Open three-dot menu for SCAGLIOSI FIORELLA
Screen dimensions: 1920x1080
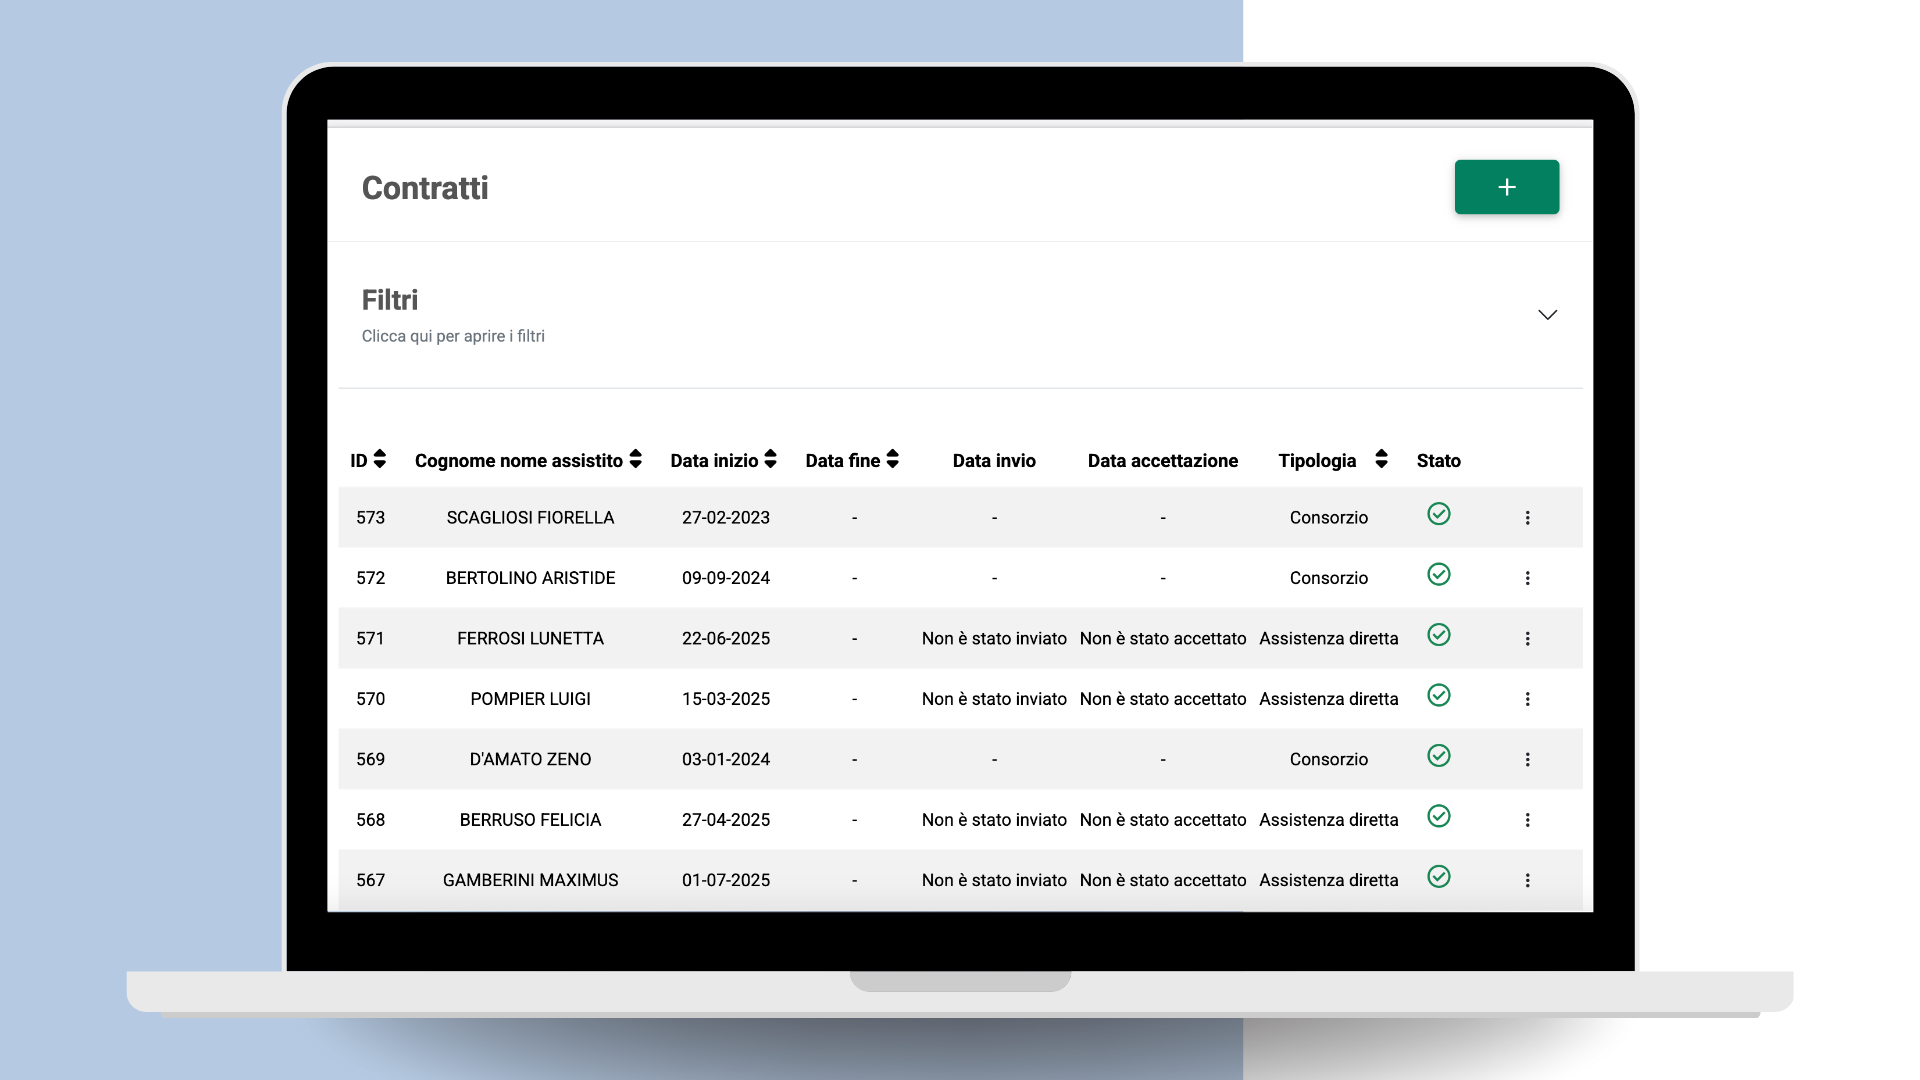[1527, 518]
